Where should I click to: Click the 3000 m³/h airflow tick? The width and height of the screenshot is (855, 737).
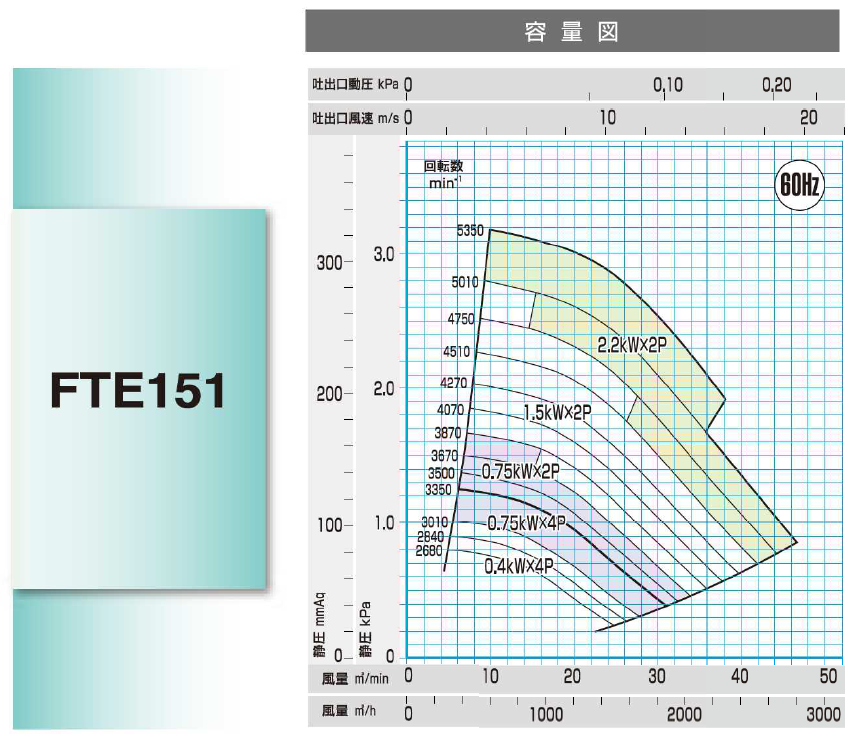[x=823, y=714]
